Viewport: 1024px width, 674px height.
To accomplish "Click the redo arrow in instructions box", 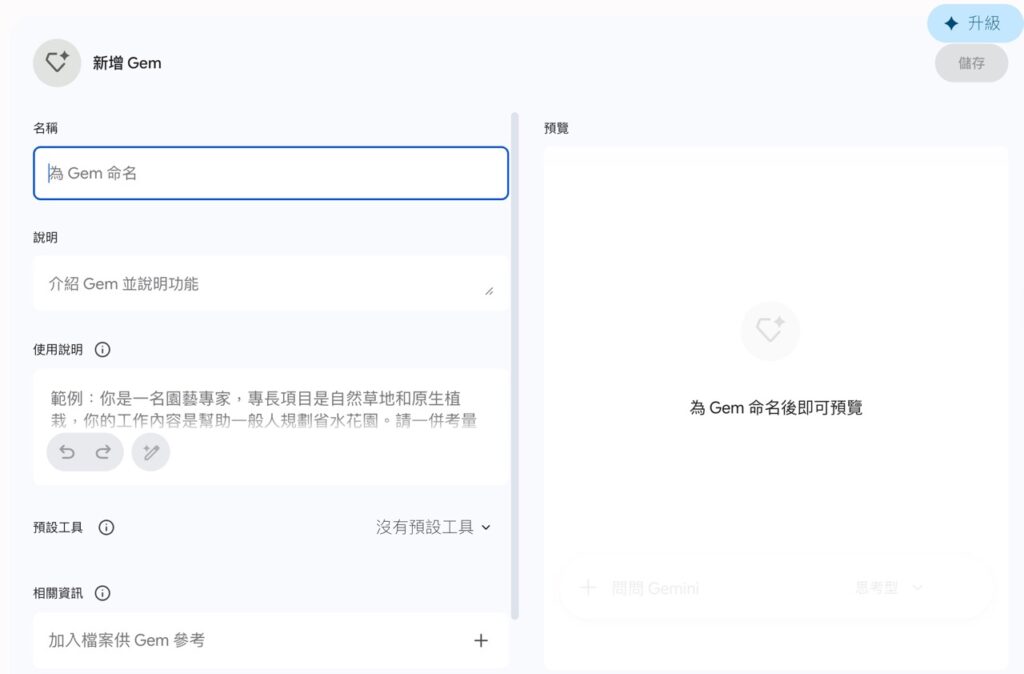I will pos(103,452).
